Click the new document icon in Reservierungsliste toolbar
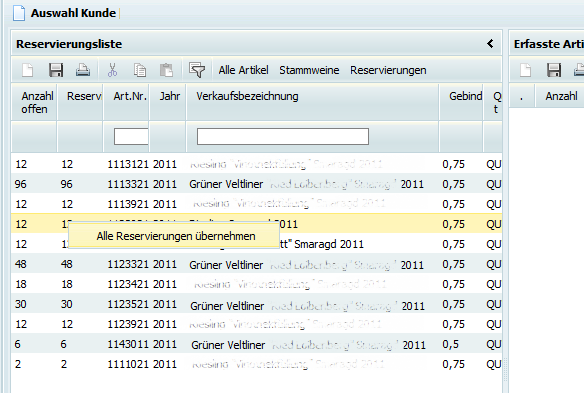Image resolution: width=584 pixels, height=393 pixels. click(28, 70)
